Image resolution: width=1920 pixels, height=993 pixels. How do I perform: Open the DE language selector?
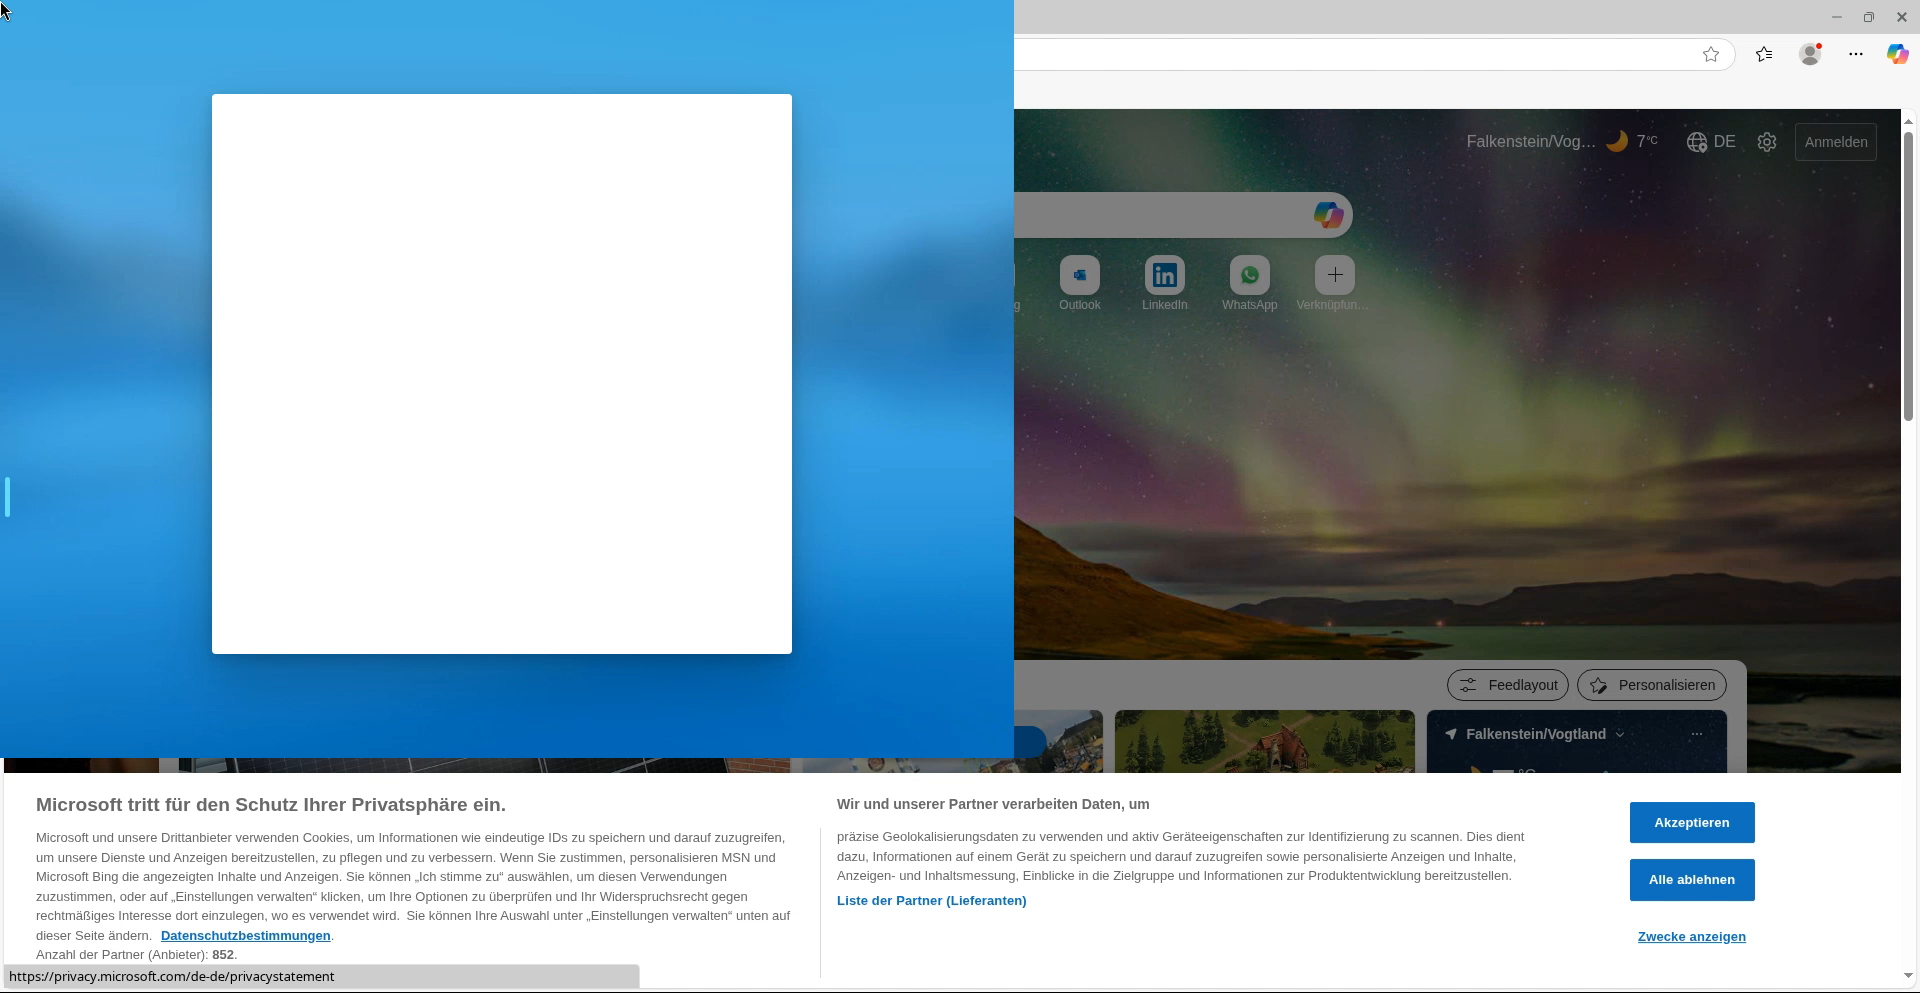pos(1711,142)
